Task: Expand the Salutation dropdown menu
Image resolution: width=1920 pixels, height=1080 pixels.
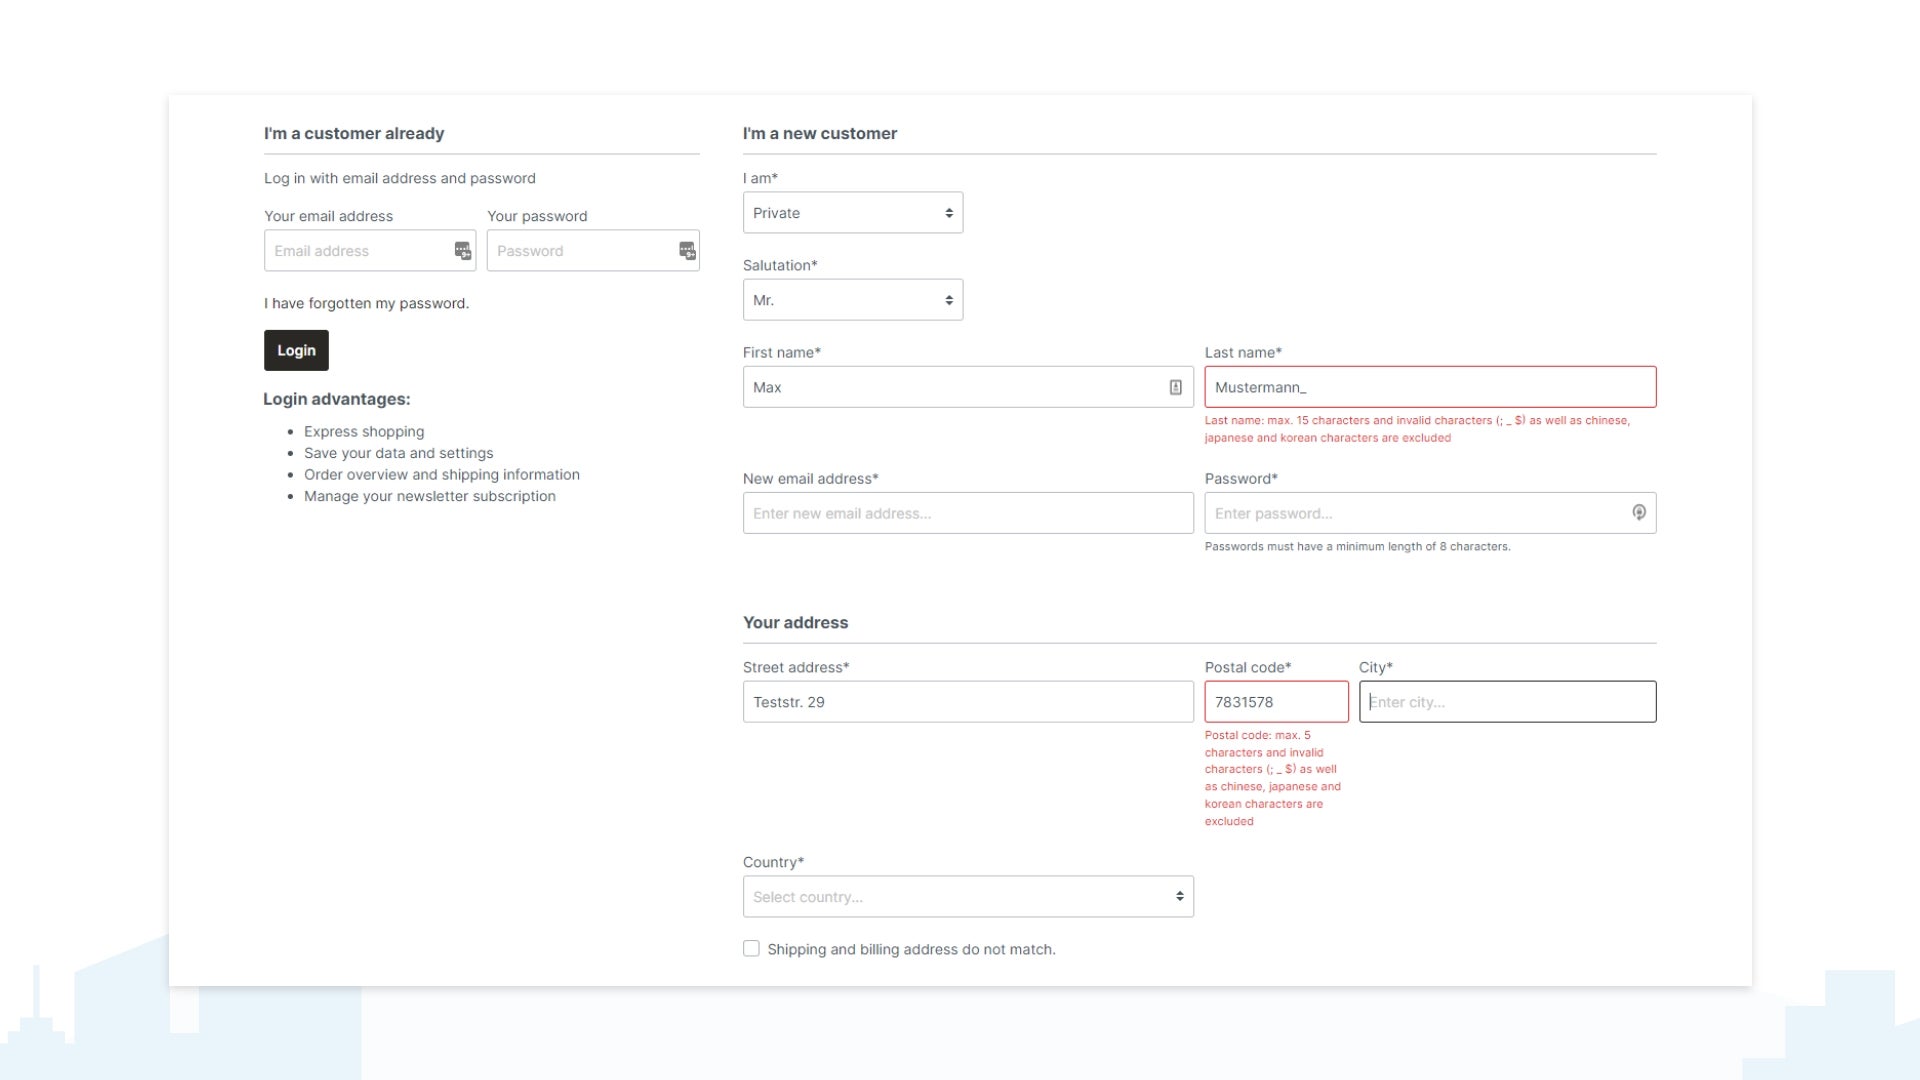Action: click(853, 299)
